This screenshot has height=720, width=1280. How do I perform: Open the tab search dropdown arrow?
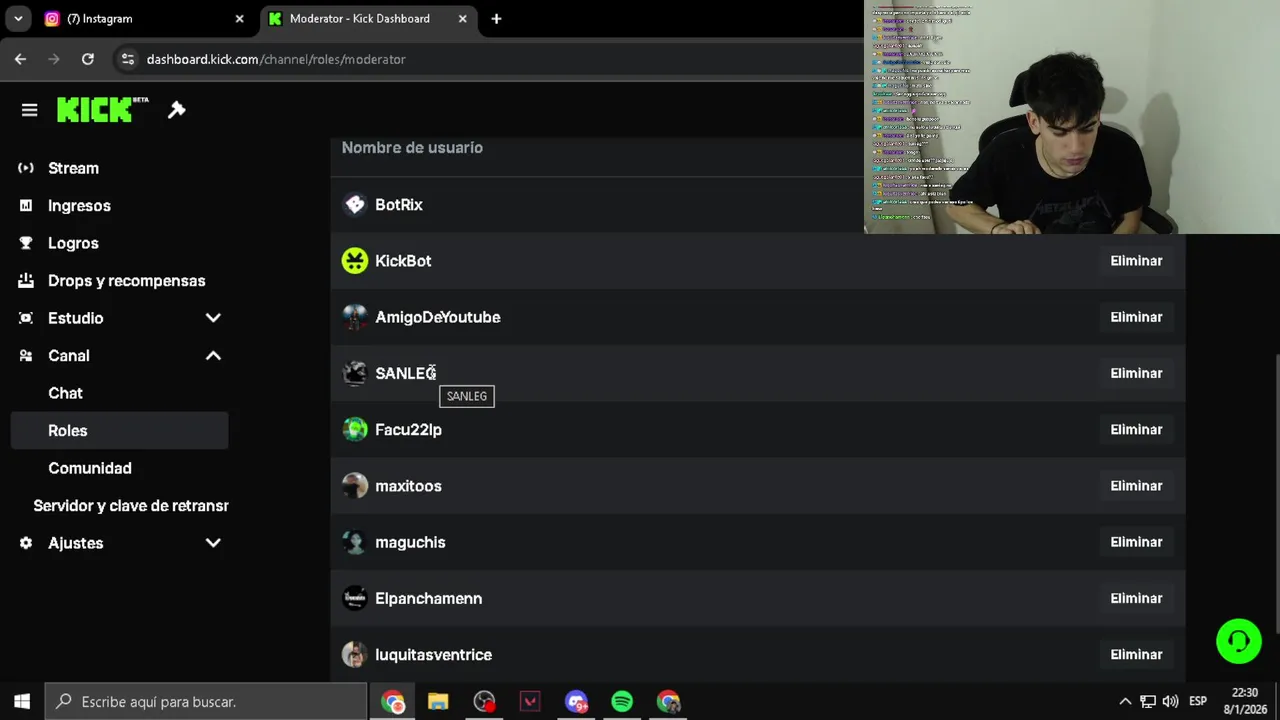(x=18, y=19)
